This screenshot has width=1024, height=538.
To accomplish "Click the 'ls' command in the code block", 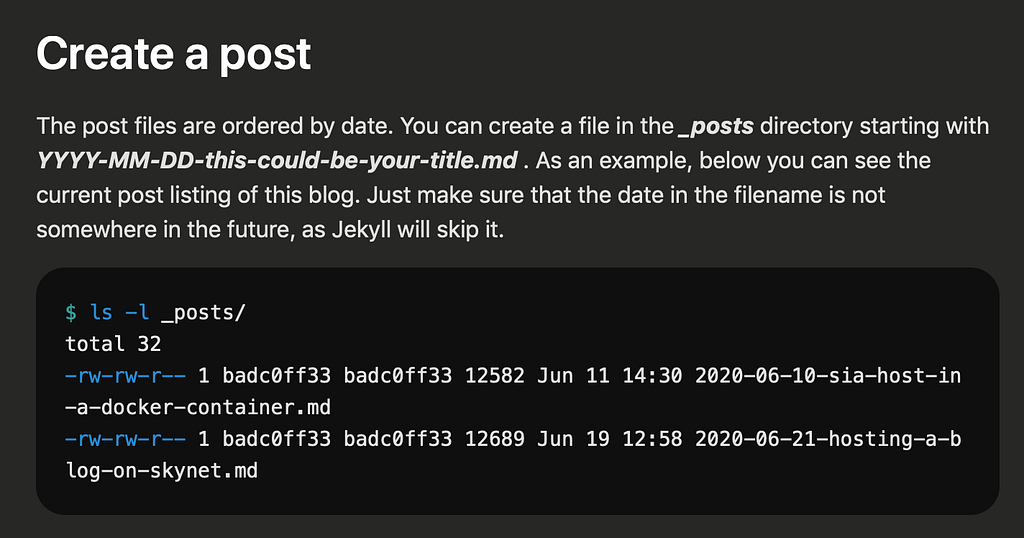I will [x=101, y=312].
